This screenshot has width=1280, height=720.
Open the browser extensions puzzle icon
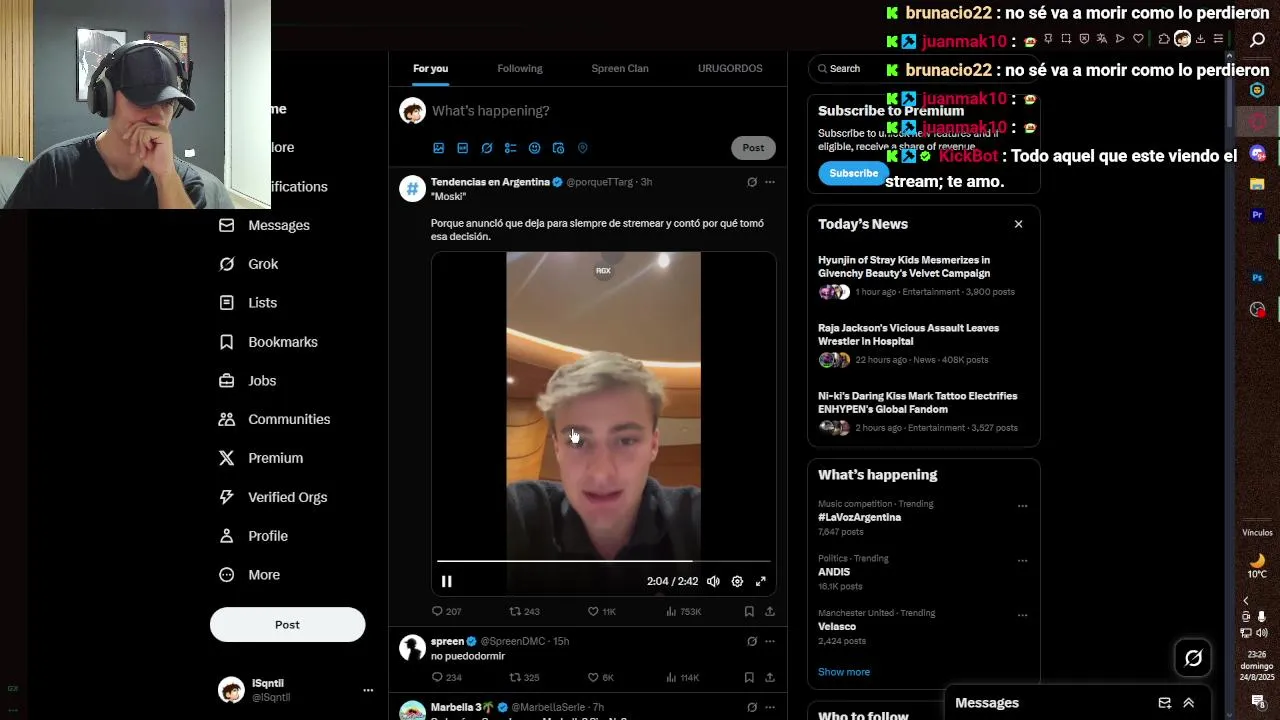pos(1163,39)
